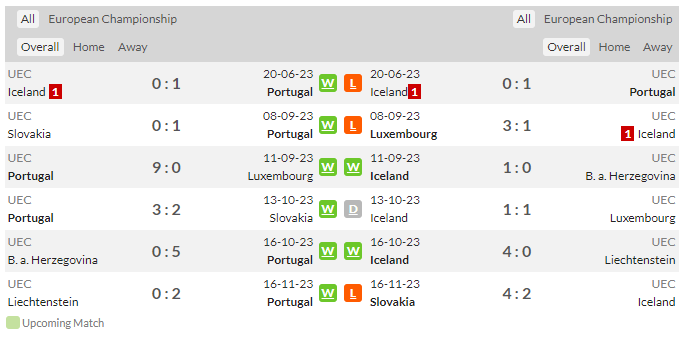The height and width of the screenshot is (361, 685).
Task: Switch to right Home tab
Action: point(614,47)
